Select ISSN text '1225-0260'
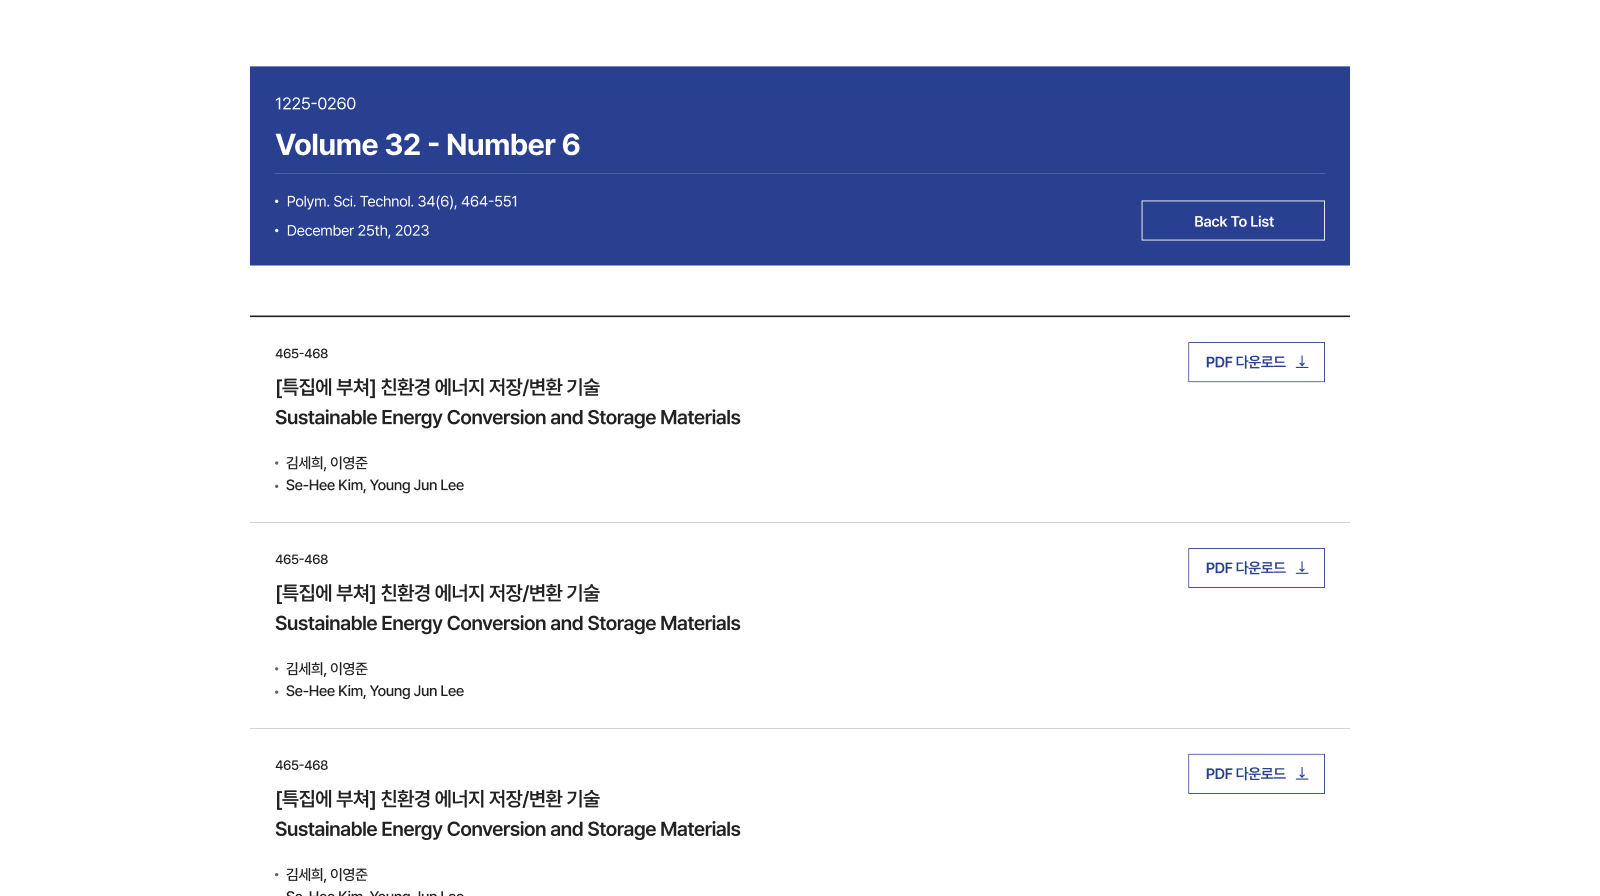The width and height of the screenshot is (1600, 896). point(315,104)
